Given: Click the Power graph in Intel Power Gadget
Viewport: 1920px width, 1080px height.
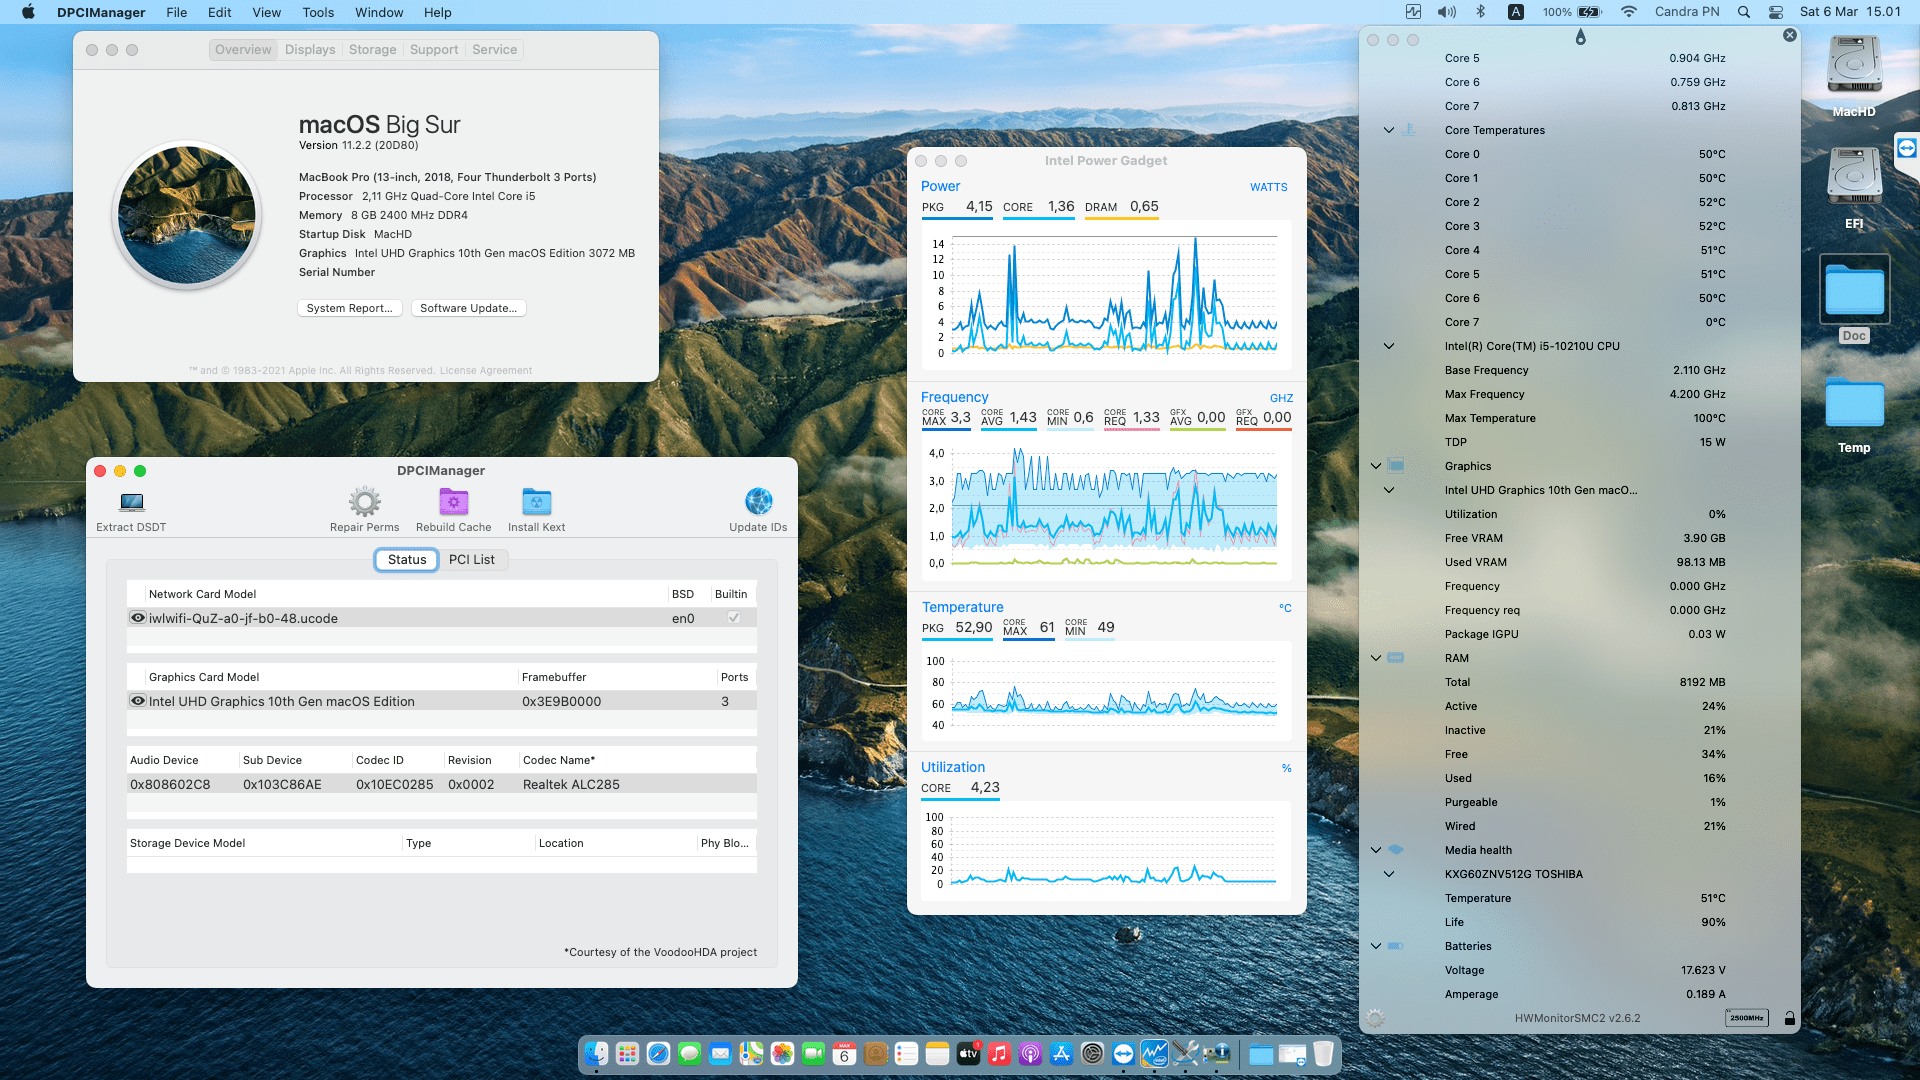Looking at the screenshot, I should [1106, 295].
